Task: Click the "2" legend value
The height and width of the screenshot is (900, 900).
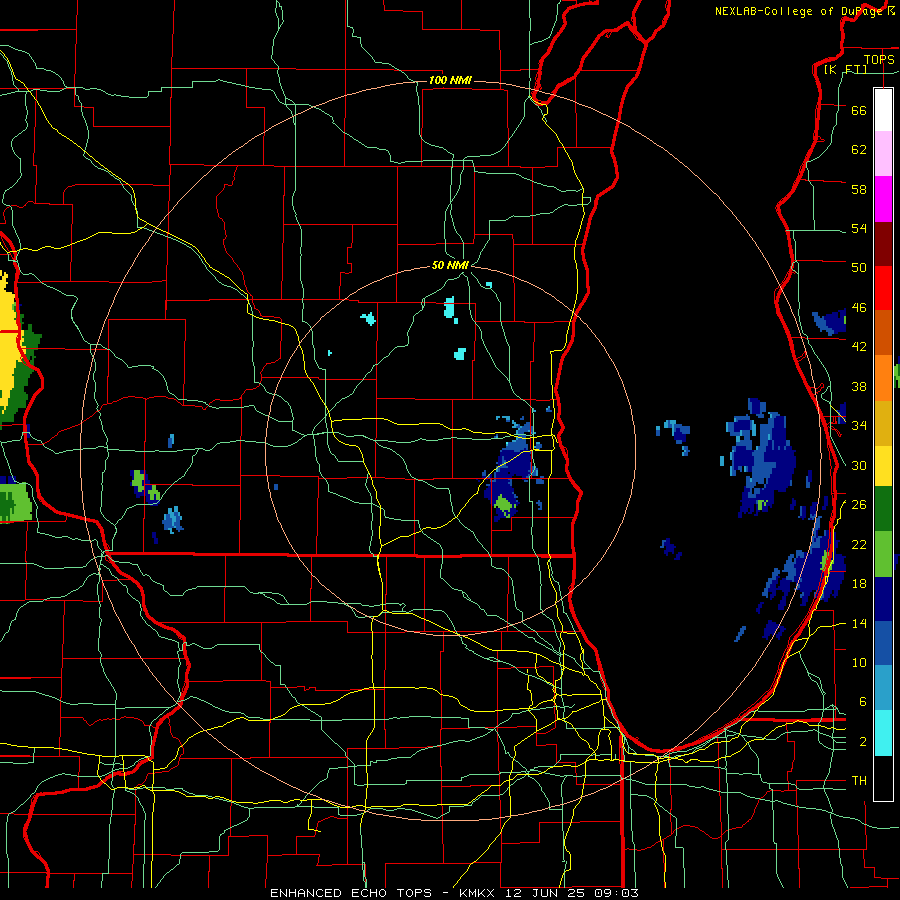Action: point(863,742)
